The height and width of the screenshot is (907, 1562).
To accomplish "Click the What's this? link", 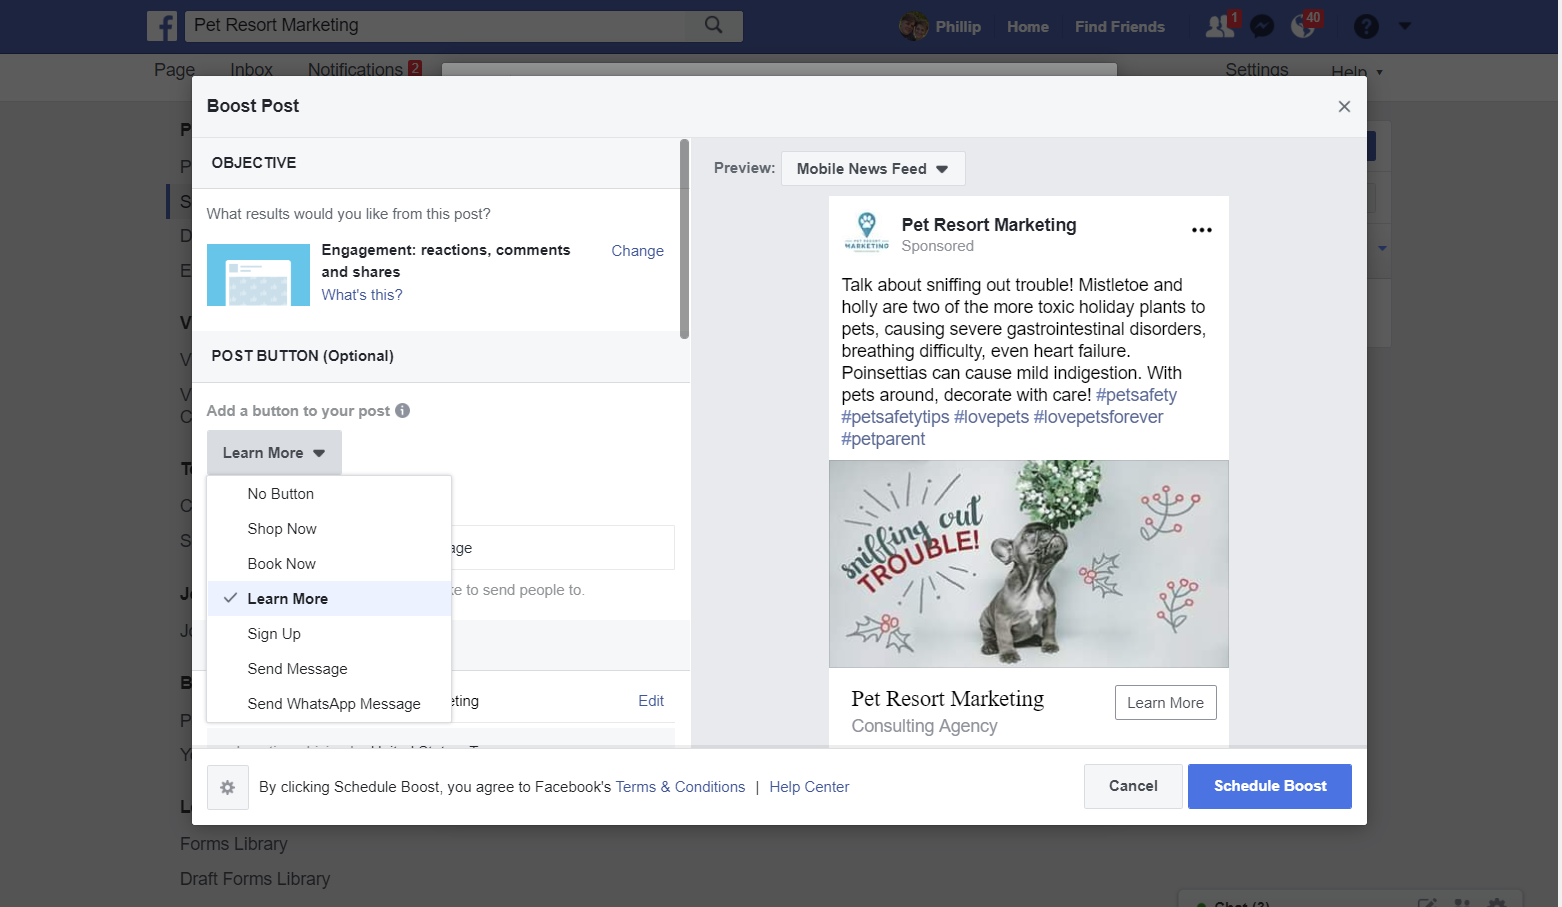I will [362, 295].
